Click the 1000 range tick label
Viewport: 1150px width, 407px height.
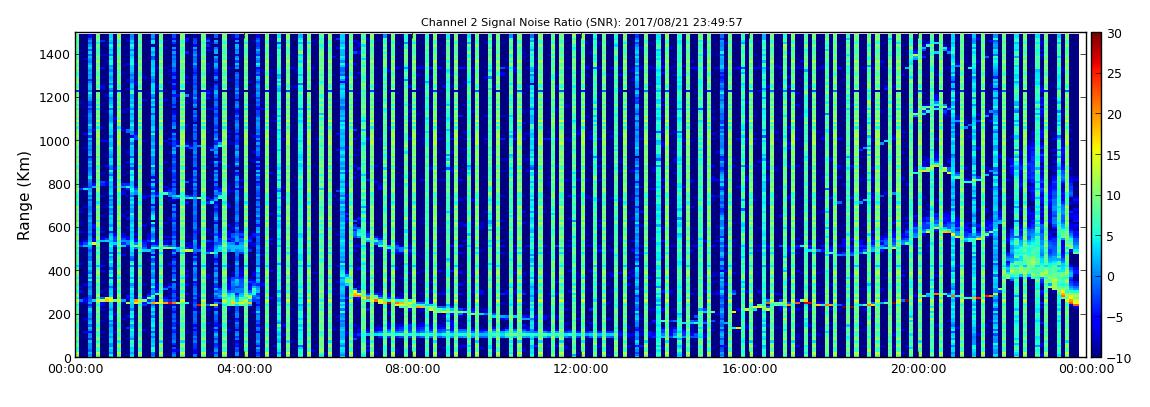click(56, 141)
